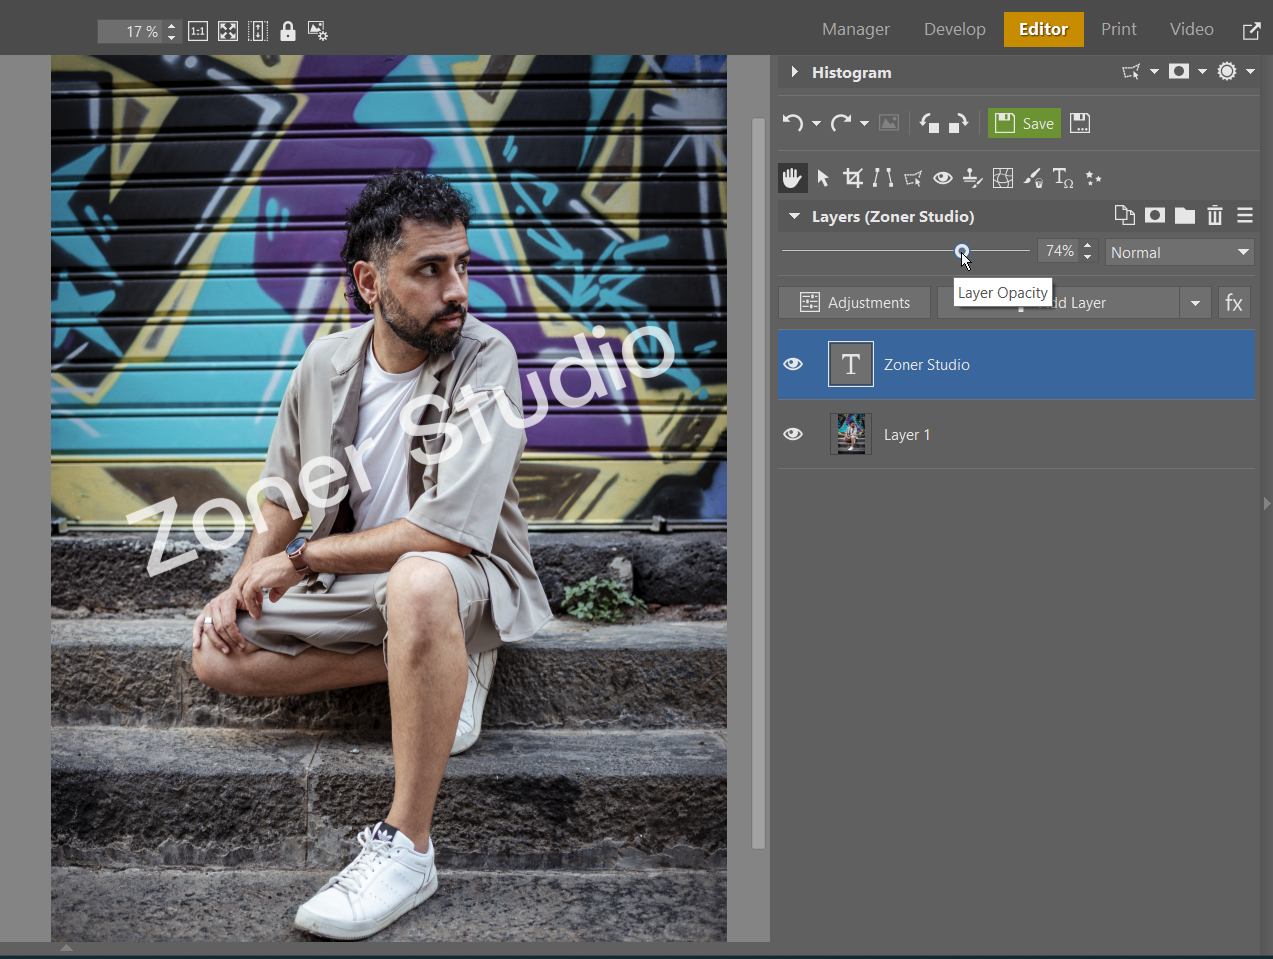
Task: Switch to the Develop tab
Action: (x=954, y=29)
